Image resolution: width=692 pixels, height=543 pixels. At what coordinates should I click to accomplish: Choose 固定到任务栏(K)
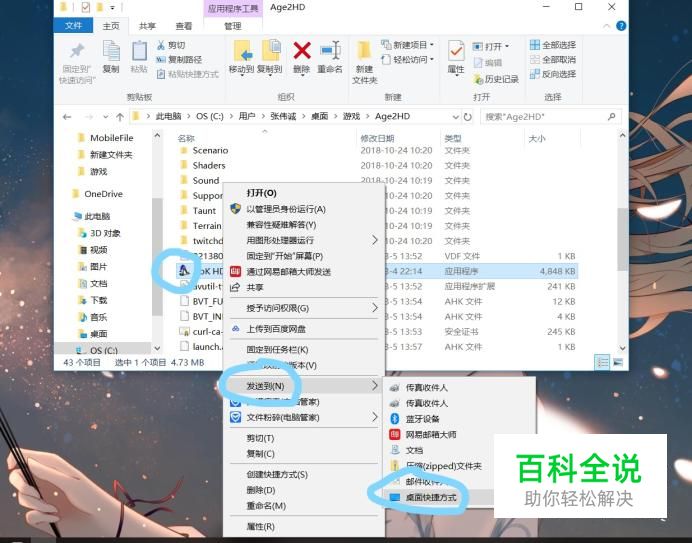(x=277, y=350)
